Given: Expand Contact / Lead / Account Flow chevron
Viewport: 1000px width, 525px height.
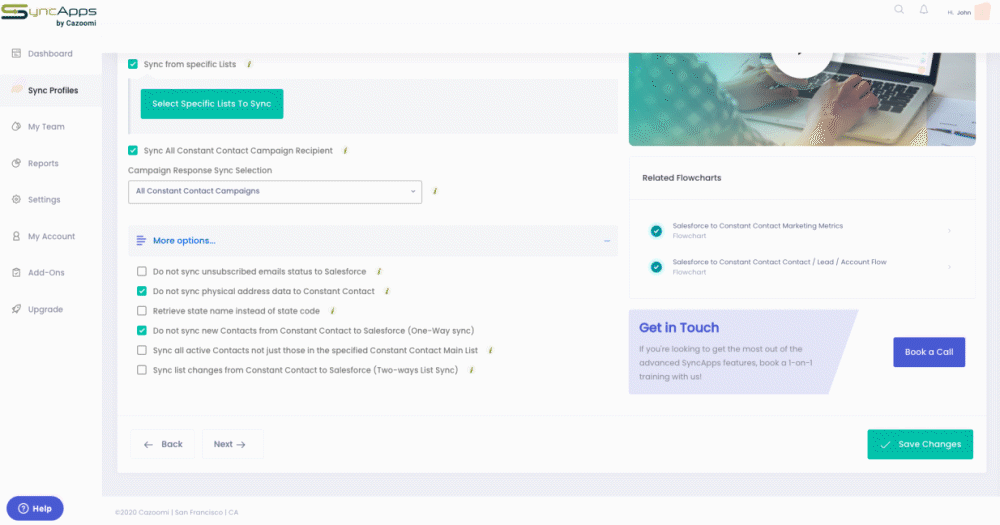Looking at the screenshot, I should [x=949, y=267].
